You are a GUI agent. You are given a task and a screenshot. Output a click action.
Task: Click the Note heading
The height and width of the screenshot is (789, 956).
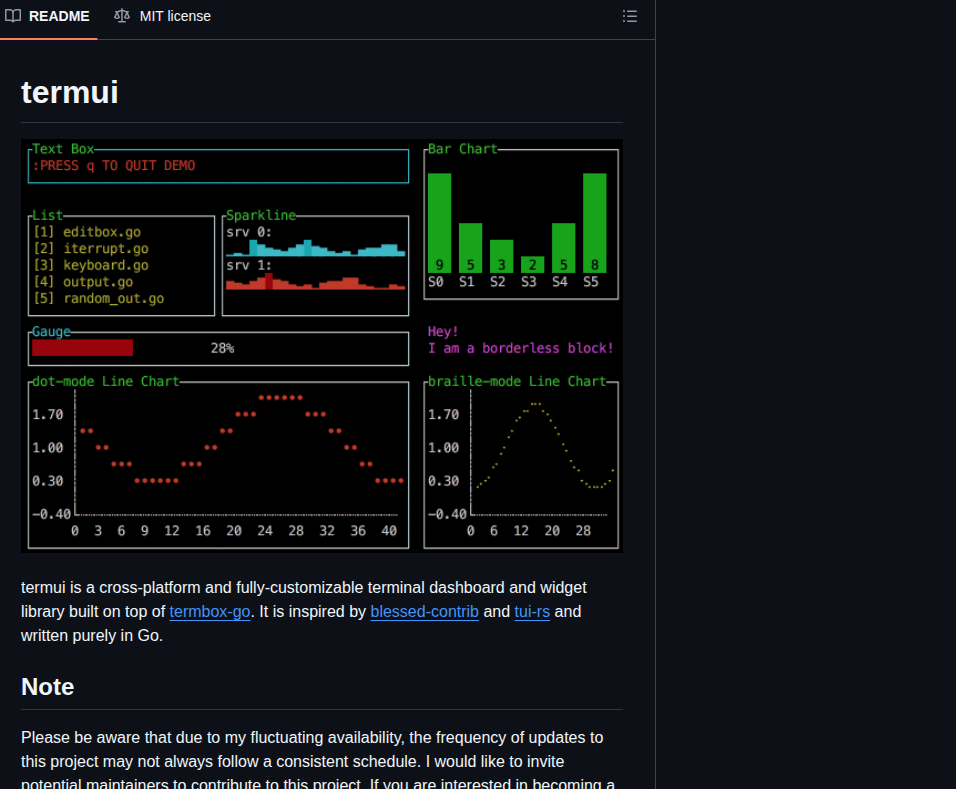[48, 687]
